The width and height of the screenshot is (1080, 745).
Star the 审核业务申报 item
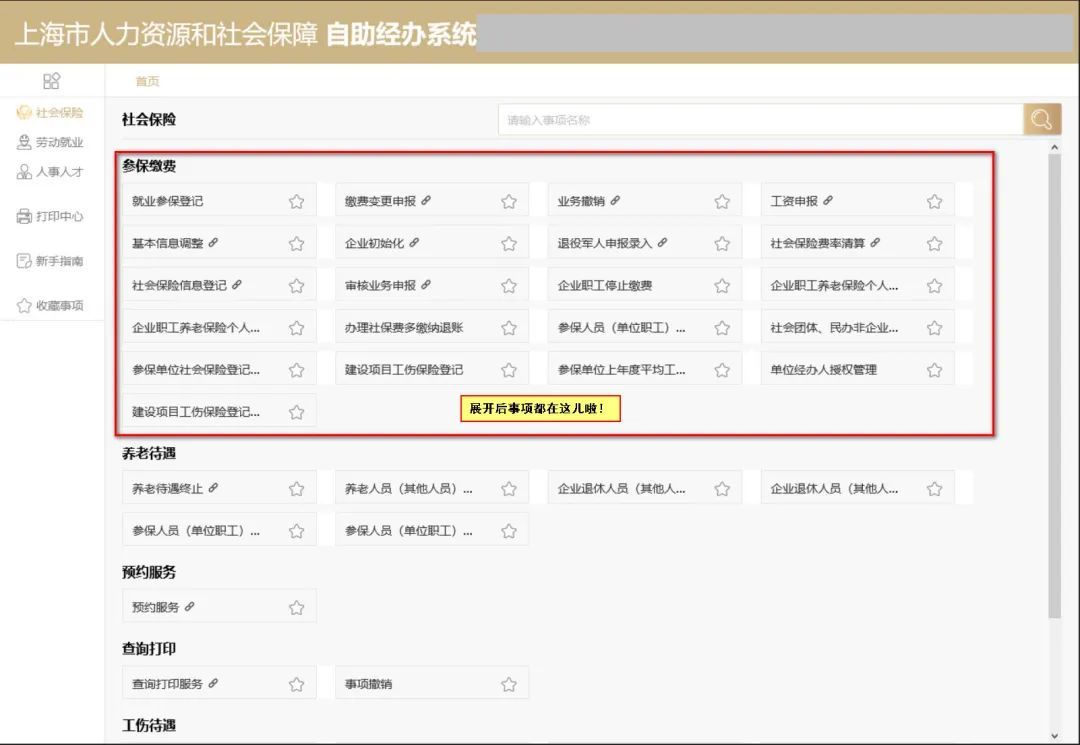tap(509, 286)
